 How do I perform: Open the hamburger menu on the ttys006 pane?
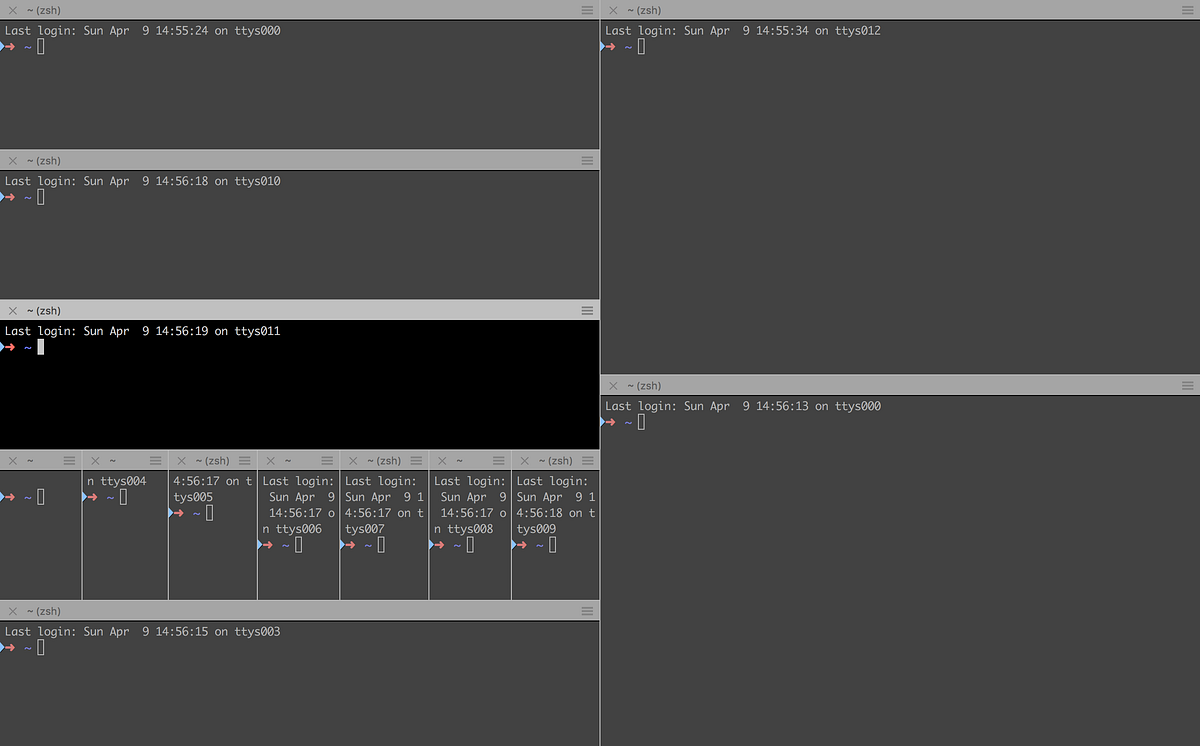pos(327,460)
